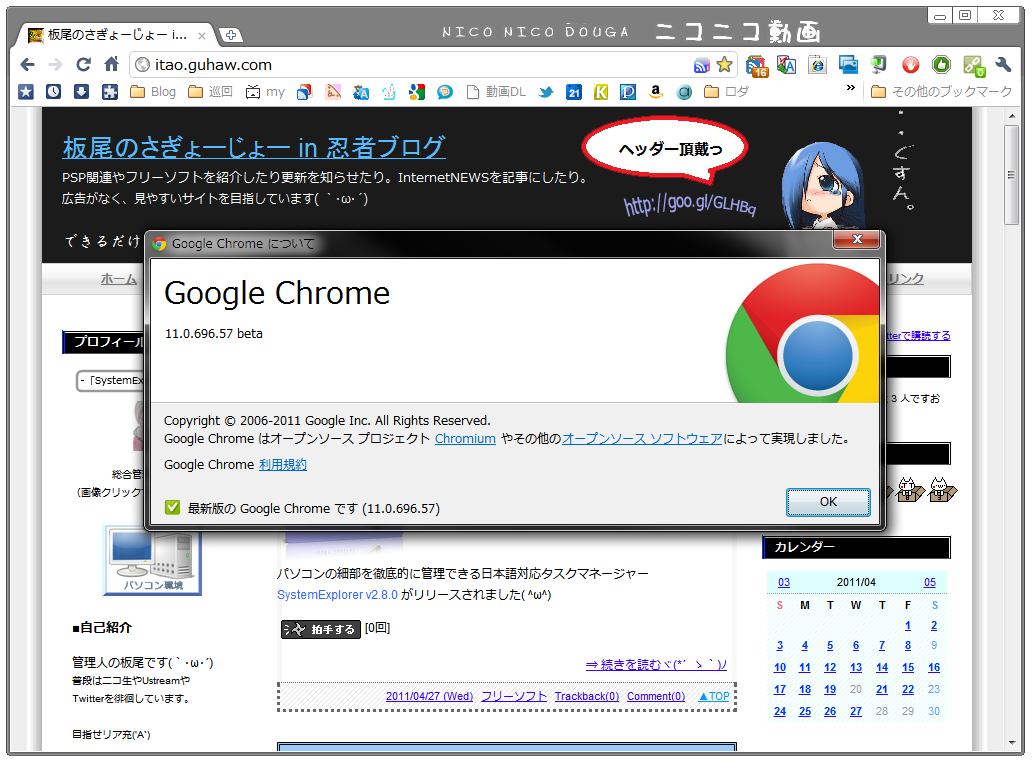This screenshot has width=1033, height=764.
Task: Open the blog title 板尾のさぎょーじょー link
Action: pyautogui.click(x=254, y=148)
